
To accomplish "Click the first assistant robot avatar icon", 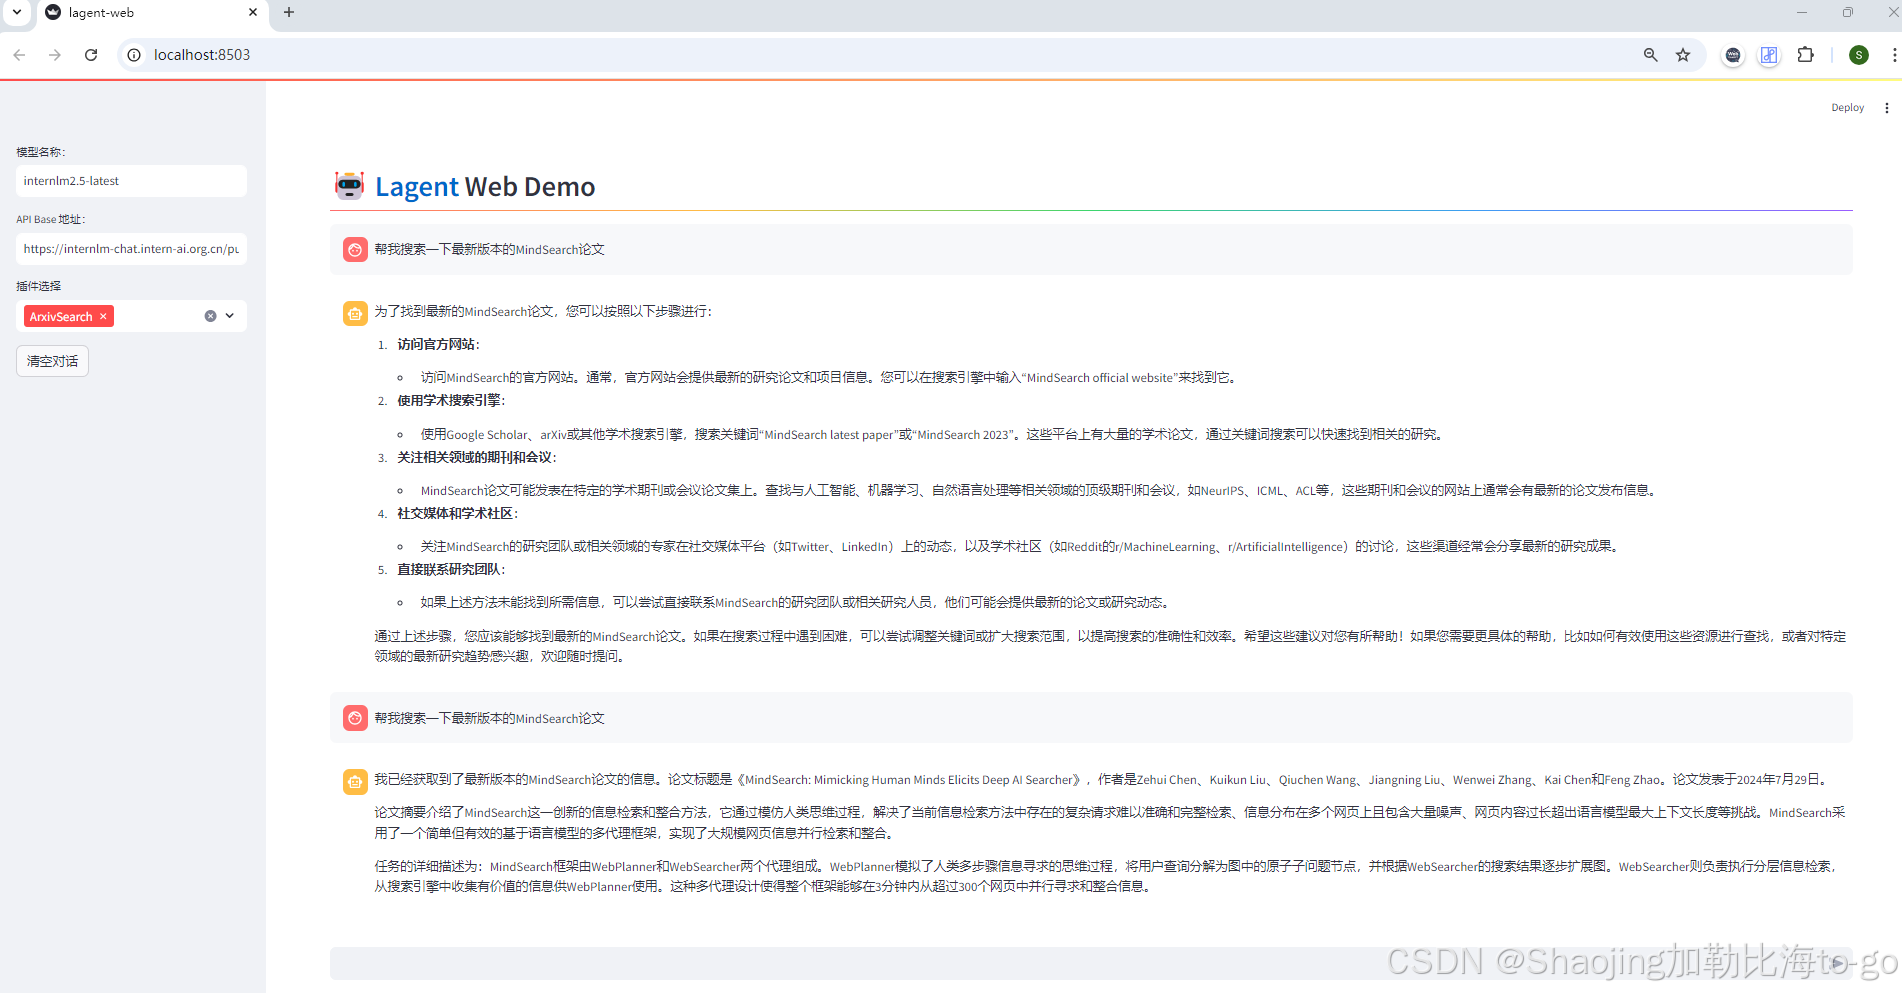I will (x=355, y=314).
